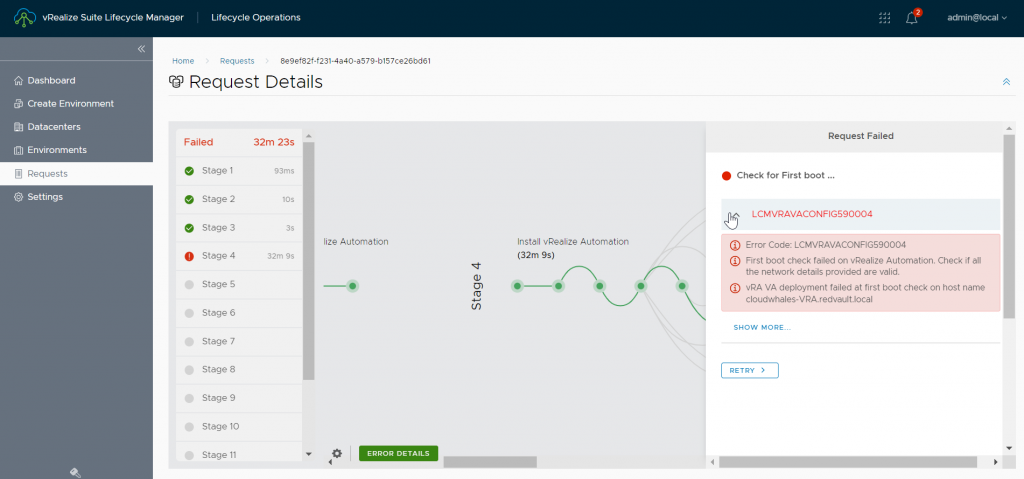Click the Create Environment icon

18,103
